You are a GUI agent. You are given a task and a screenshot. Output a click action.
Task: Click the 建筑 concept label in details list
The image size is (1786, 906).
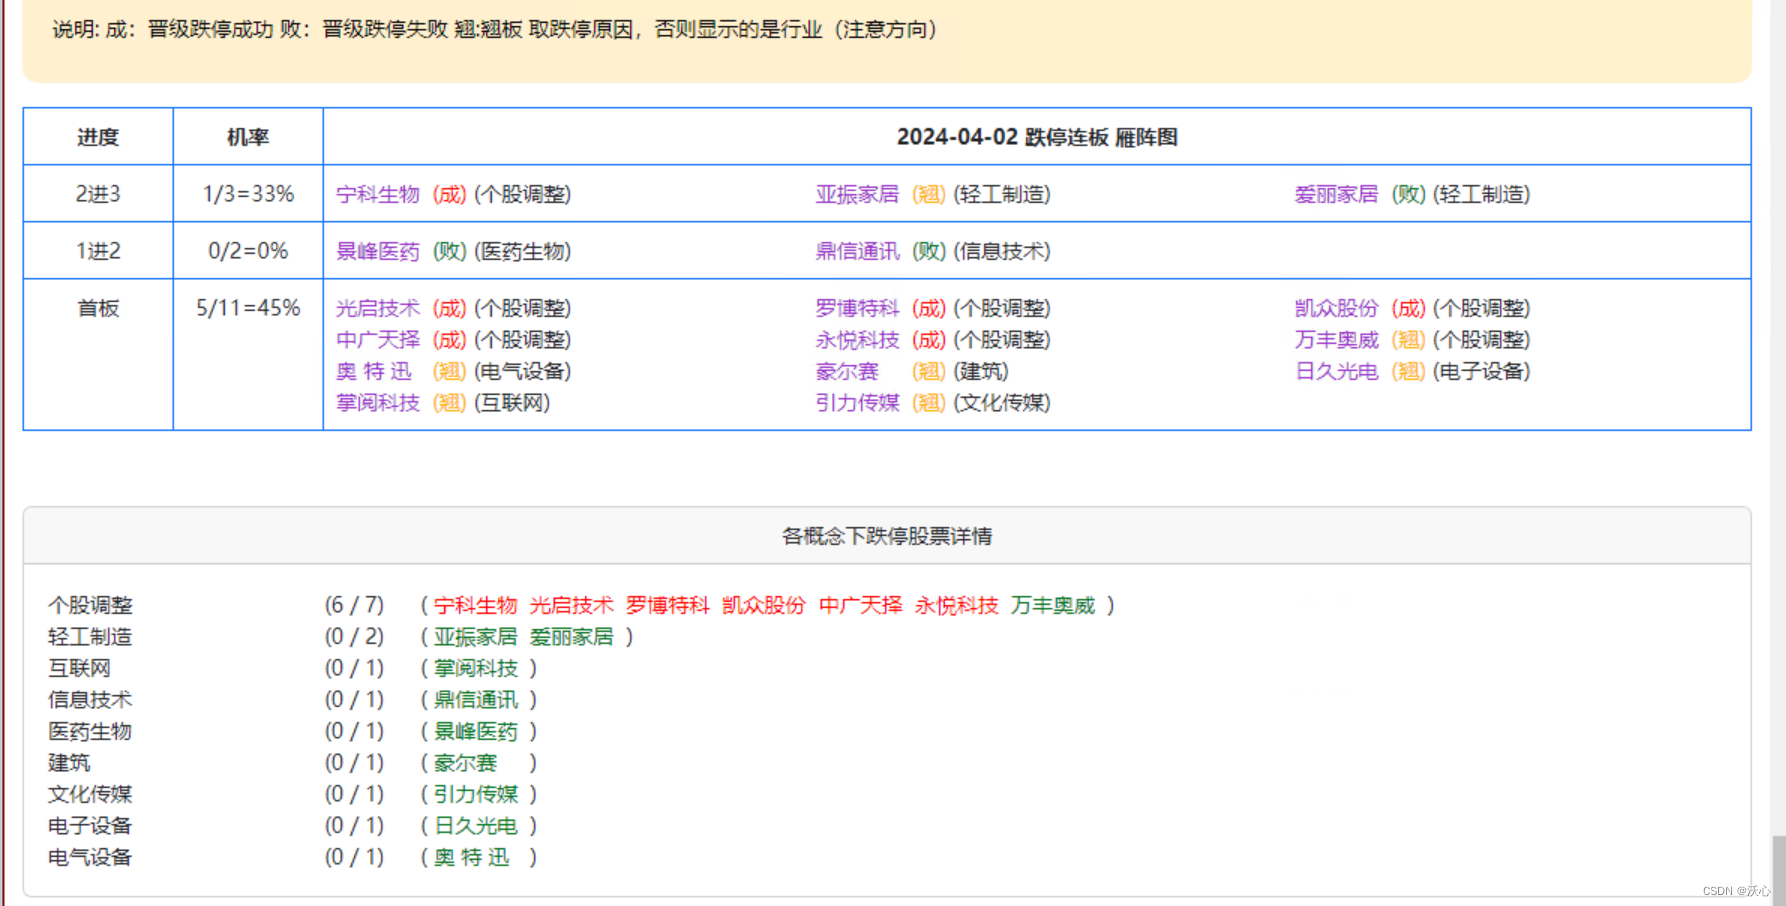coord(69,762)
